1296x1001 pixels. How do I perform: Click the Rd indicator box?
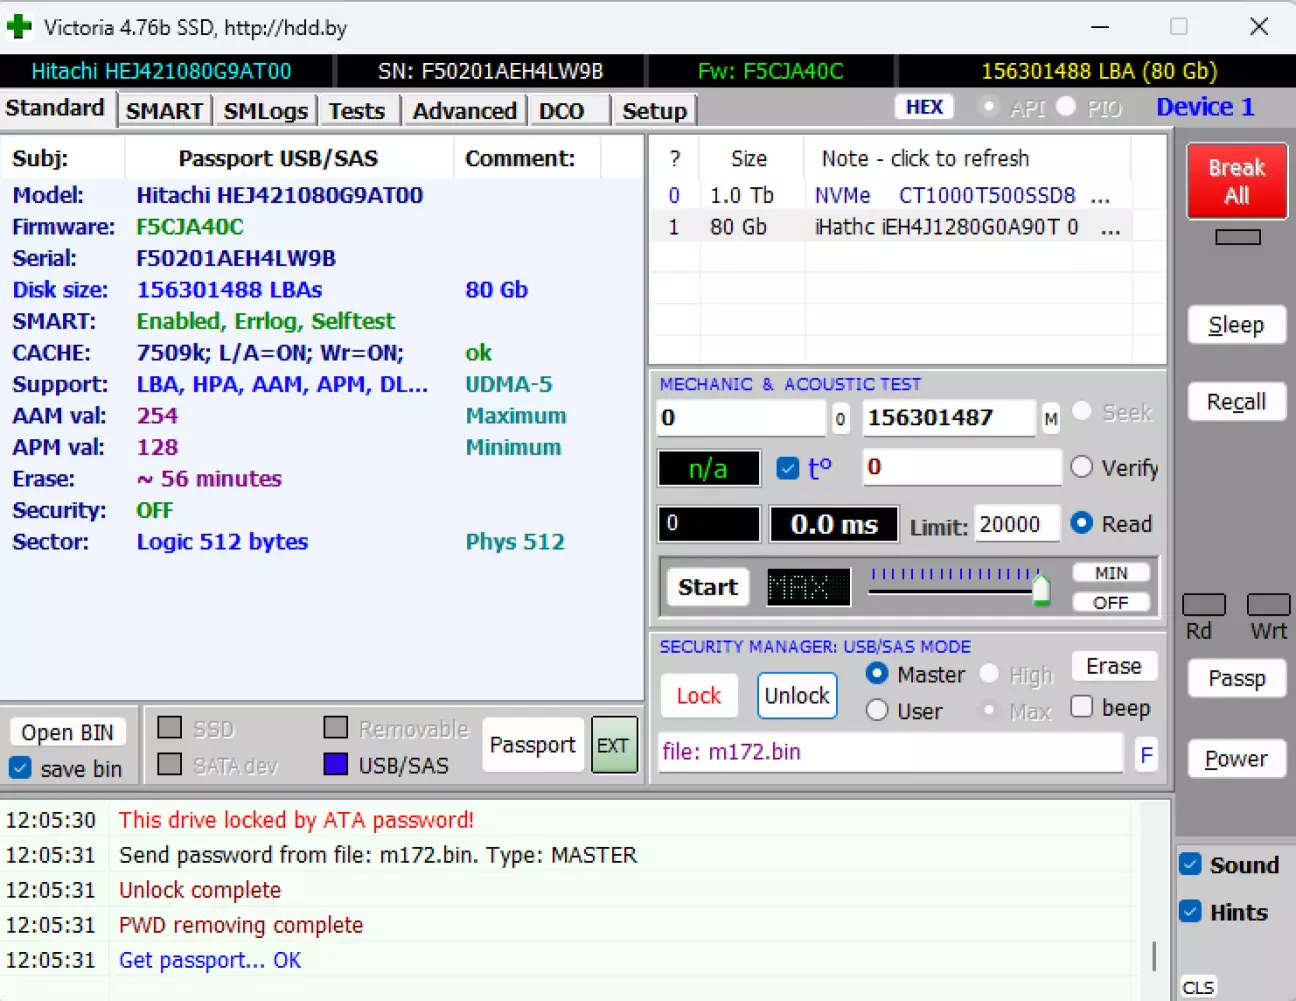click(x=1203, y=604)
